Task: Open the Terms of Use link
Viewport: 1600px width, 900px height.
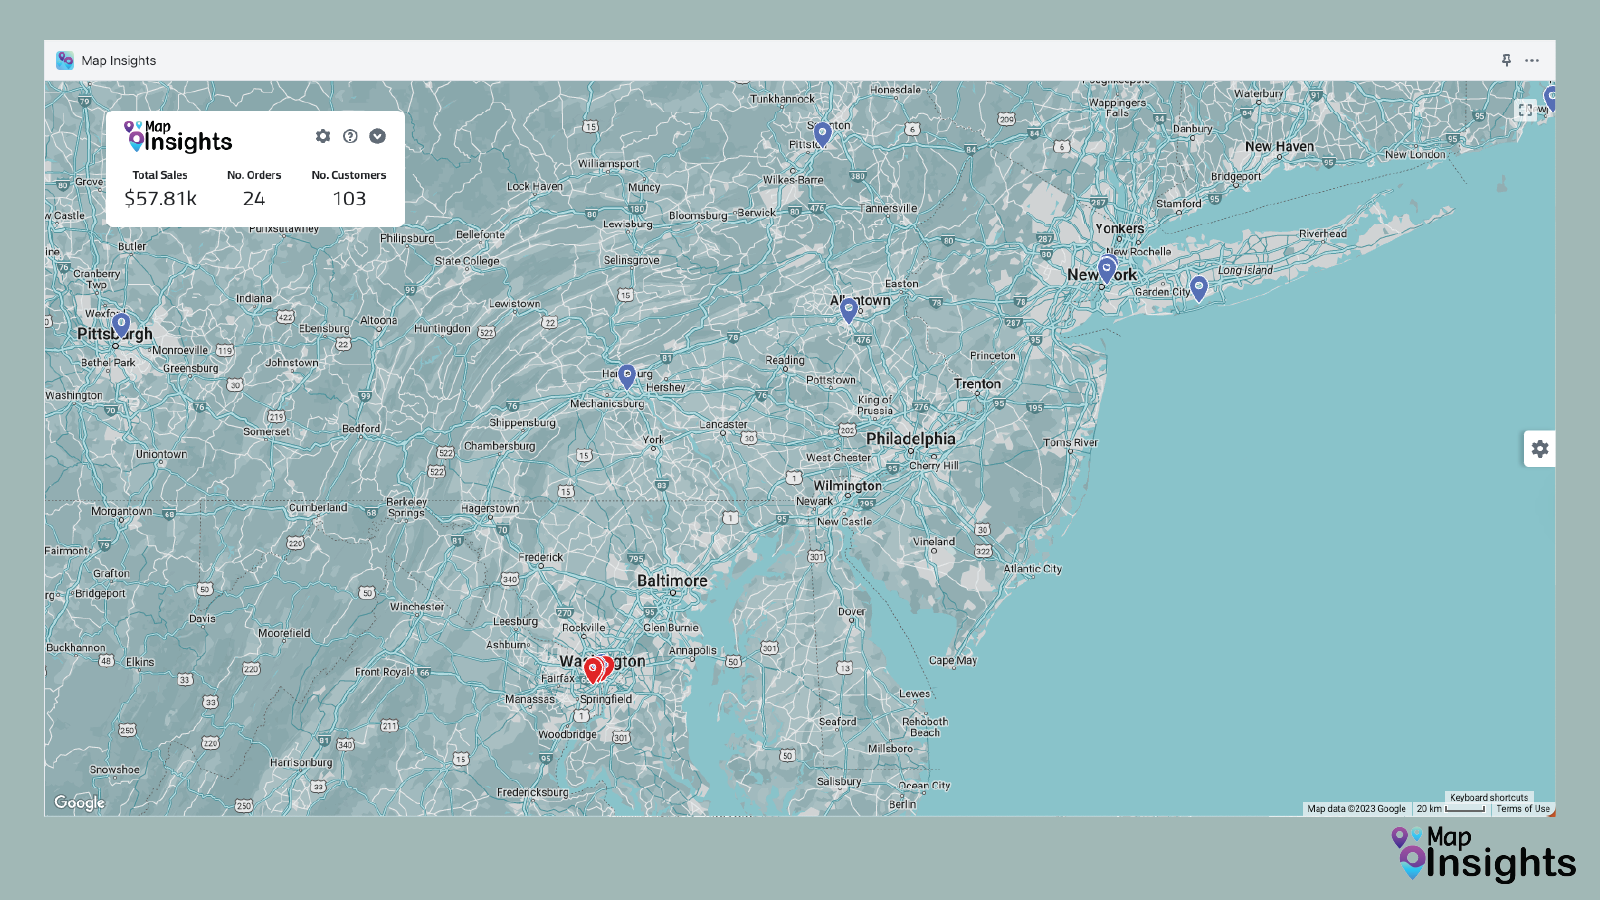Action: click(1523, 809)
